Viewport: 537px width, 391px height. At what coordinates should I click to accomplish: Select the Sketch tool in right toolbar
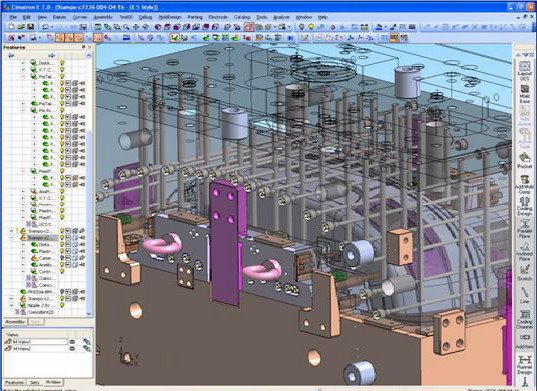tap(524, 272)
